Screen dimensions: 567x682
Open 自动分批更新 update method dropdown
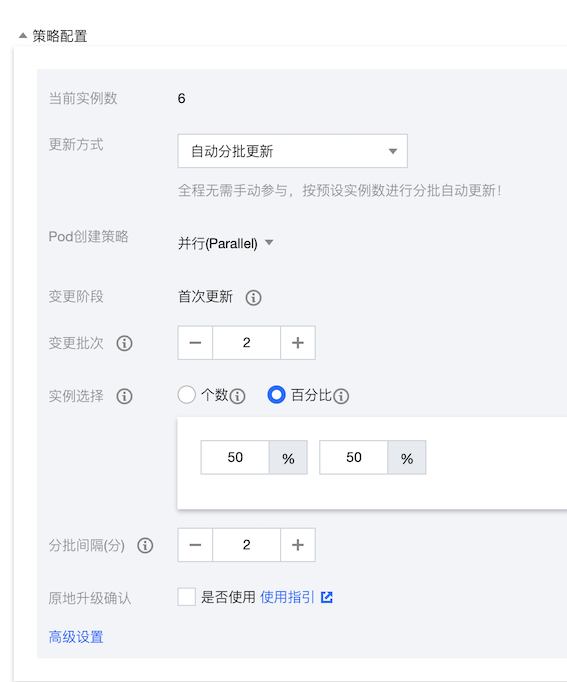(293, 151)
